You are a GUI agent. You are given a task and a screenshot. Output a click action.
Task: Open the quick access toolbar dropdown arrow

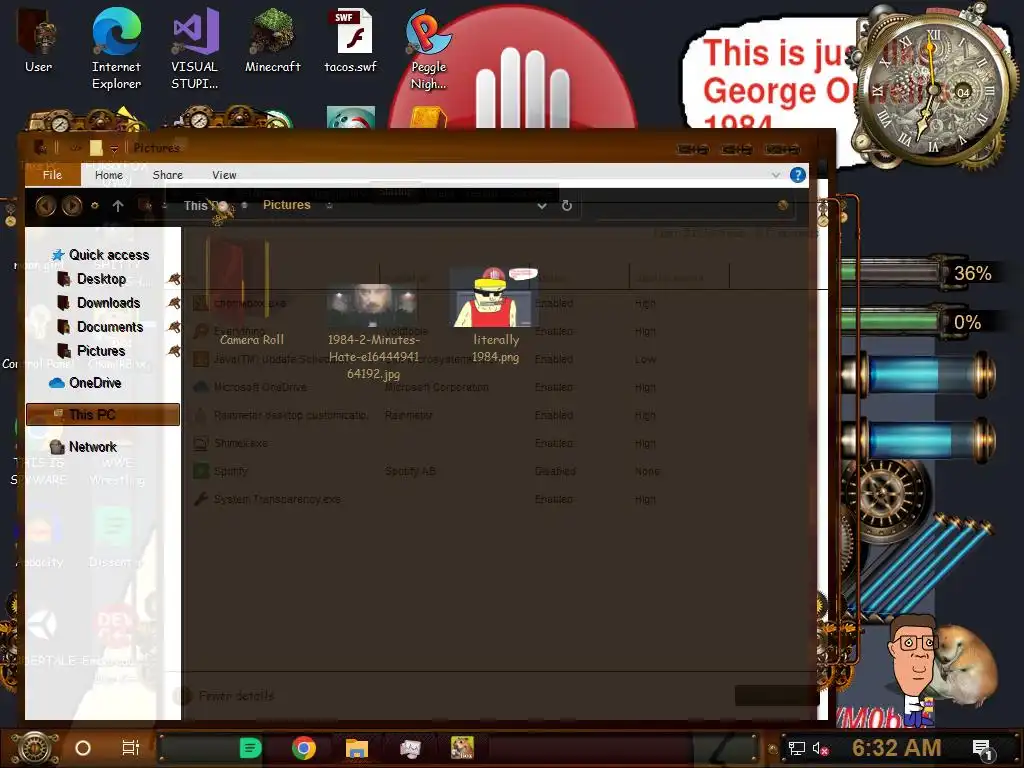pyautogui.click(x=114, y=148)
